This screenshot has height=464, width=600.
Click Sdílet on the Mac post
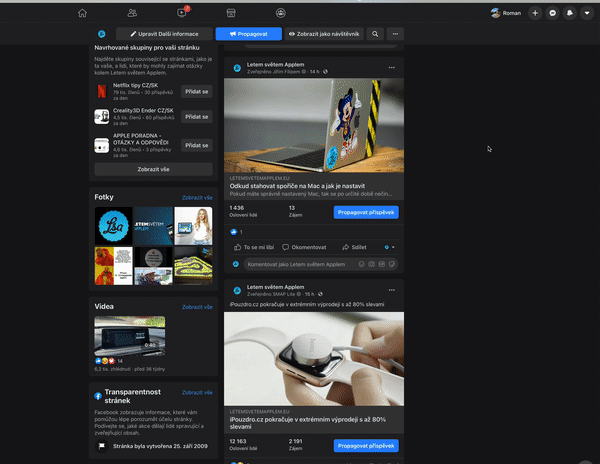tap(354, 247)
